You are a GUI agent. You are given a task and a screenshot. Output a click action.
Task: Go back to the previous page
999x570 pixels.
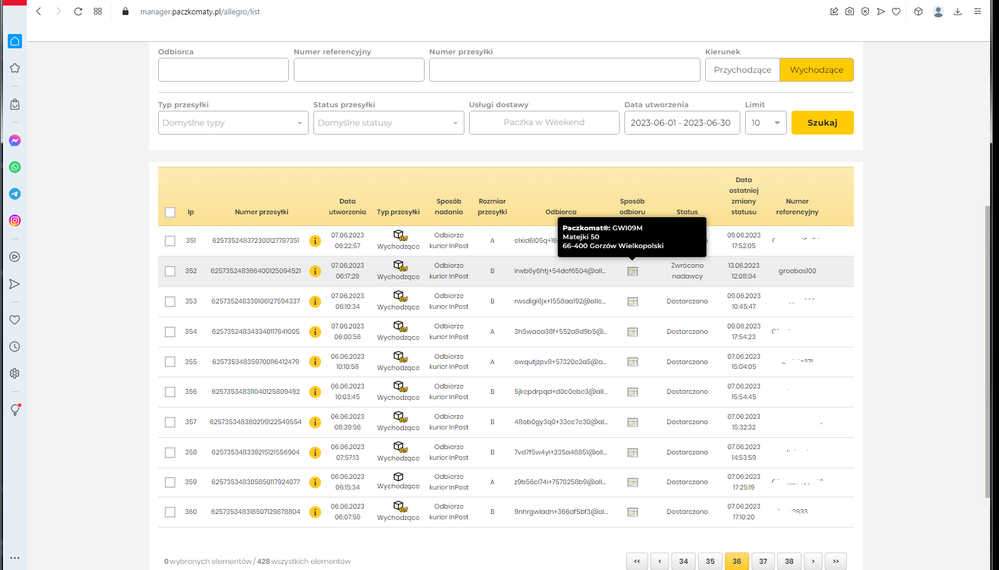click(39, 11)
